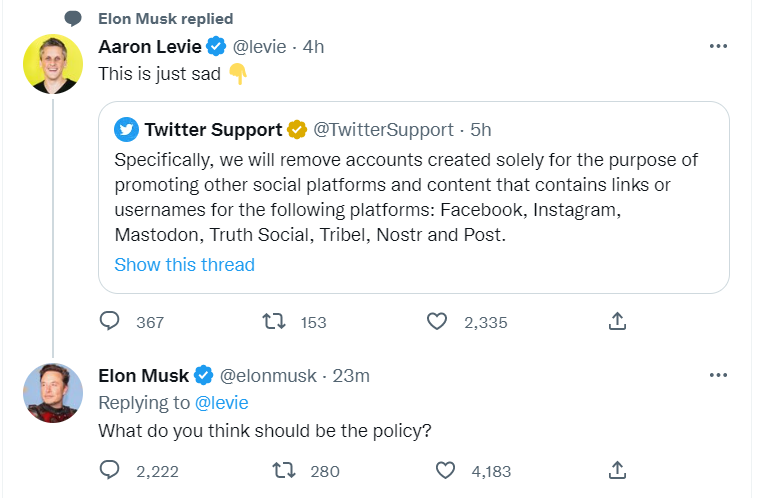This screenshot has height=498, width=761.
Task: Click the Aaron Levie display name
Action: click(149, 46)
